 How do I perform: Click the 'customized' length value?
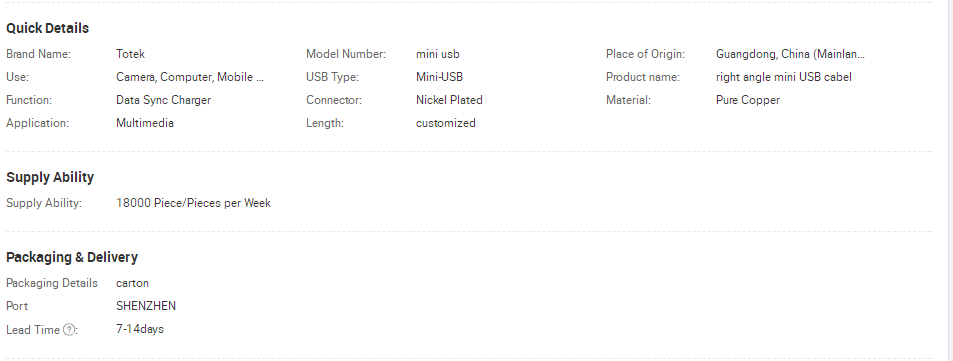tap(446, 123)
